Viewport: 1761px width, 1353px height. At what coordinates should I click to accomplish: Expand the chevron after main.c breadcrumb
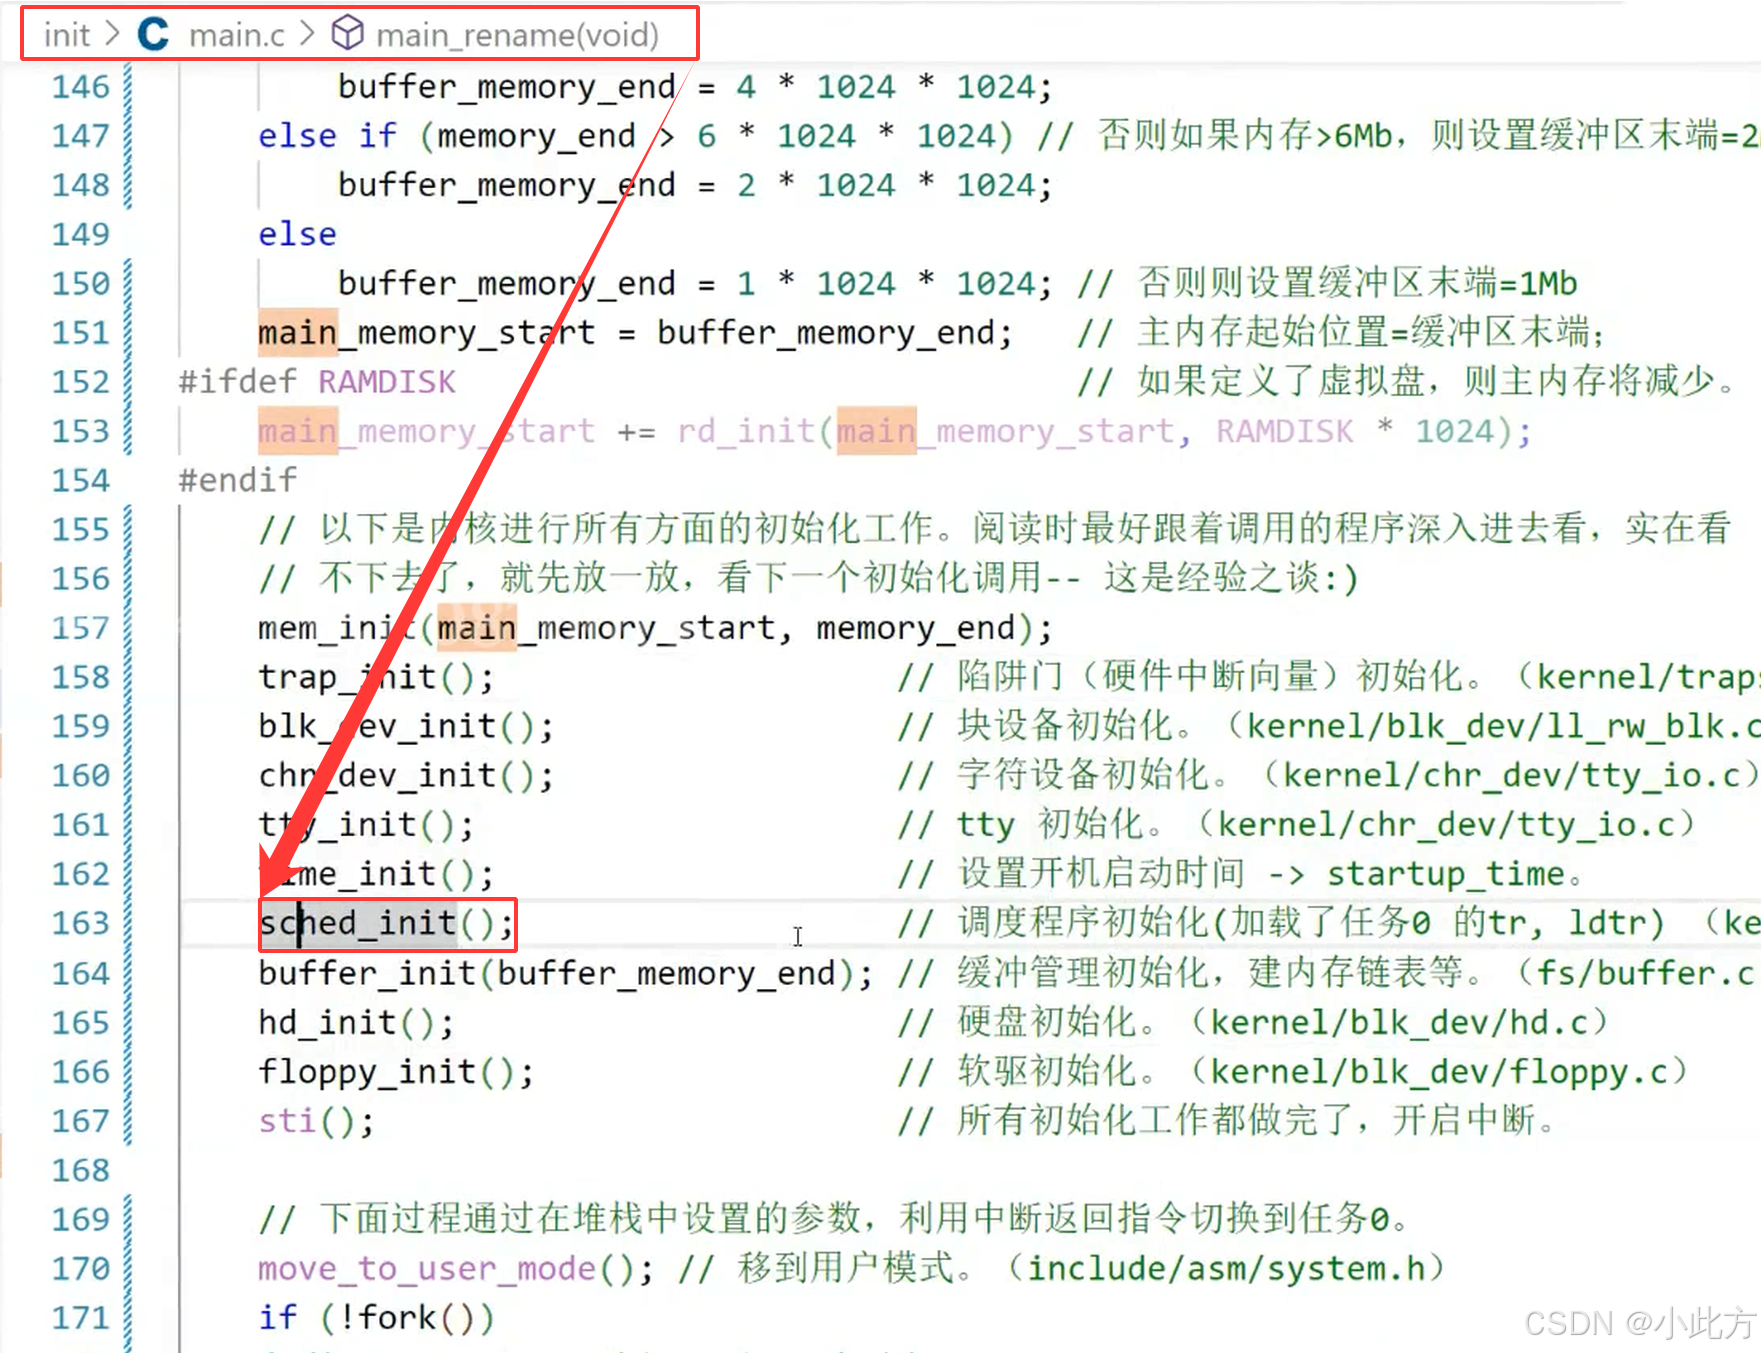click(x=308, y=34)
